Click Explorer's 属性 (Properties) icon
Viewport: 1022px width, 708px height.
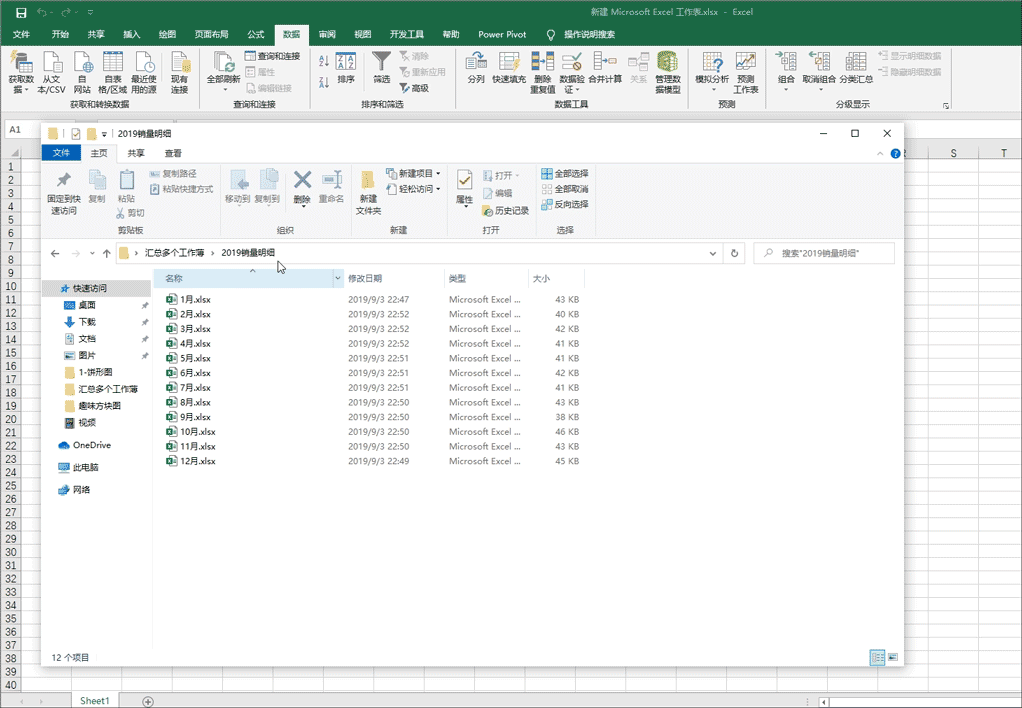pyautogui.click(x=464, y=181)
